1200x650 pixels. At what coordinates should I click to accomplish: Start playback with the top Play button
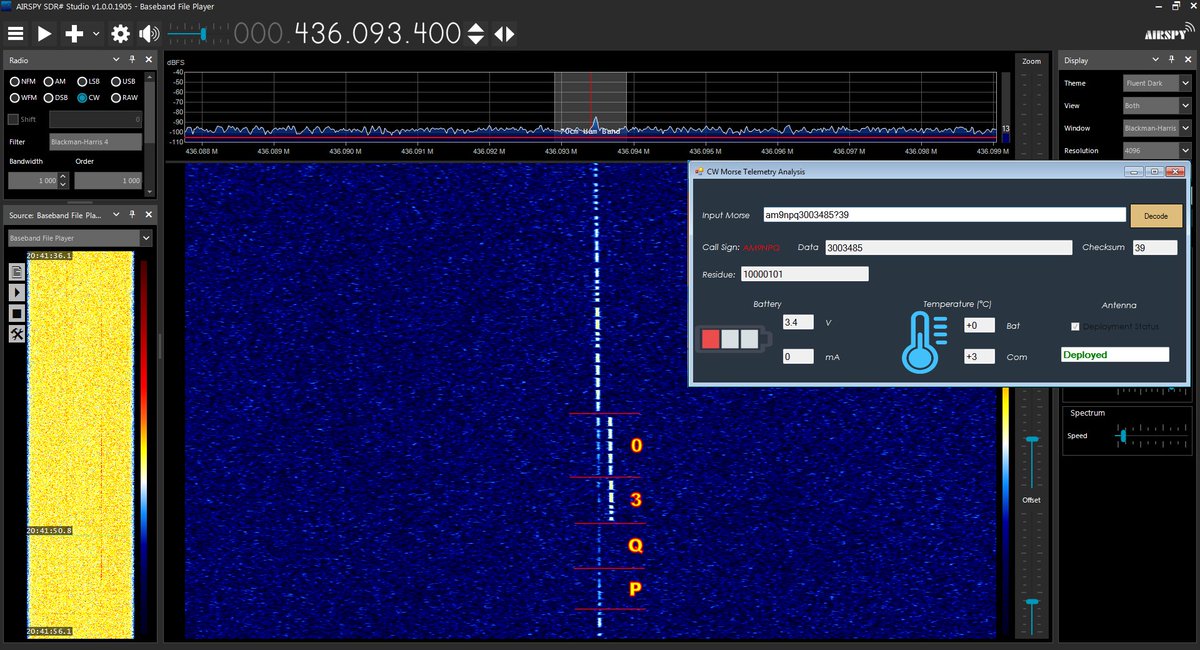point(44,34)
